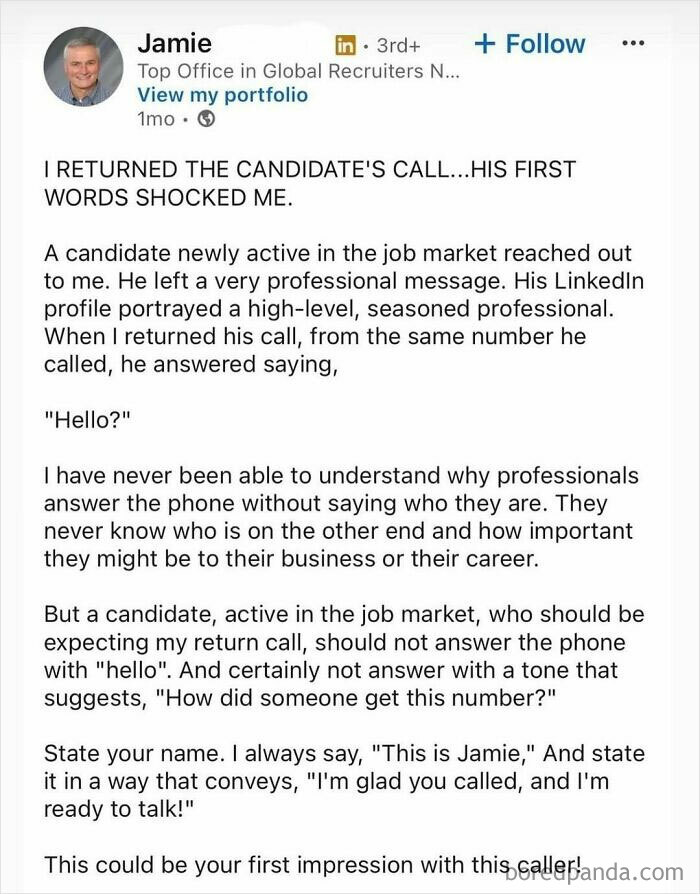Click the "1mo" post timestamp
Screen dimensions: 700x894
coord(156,119)
